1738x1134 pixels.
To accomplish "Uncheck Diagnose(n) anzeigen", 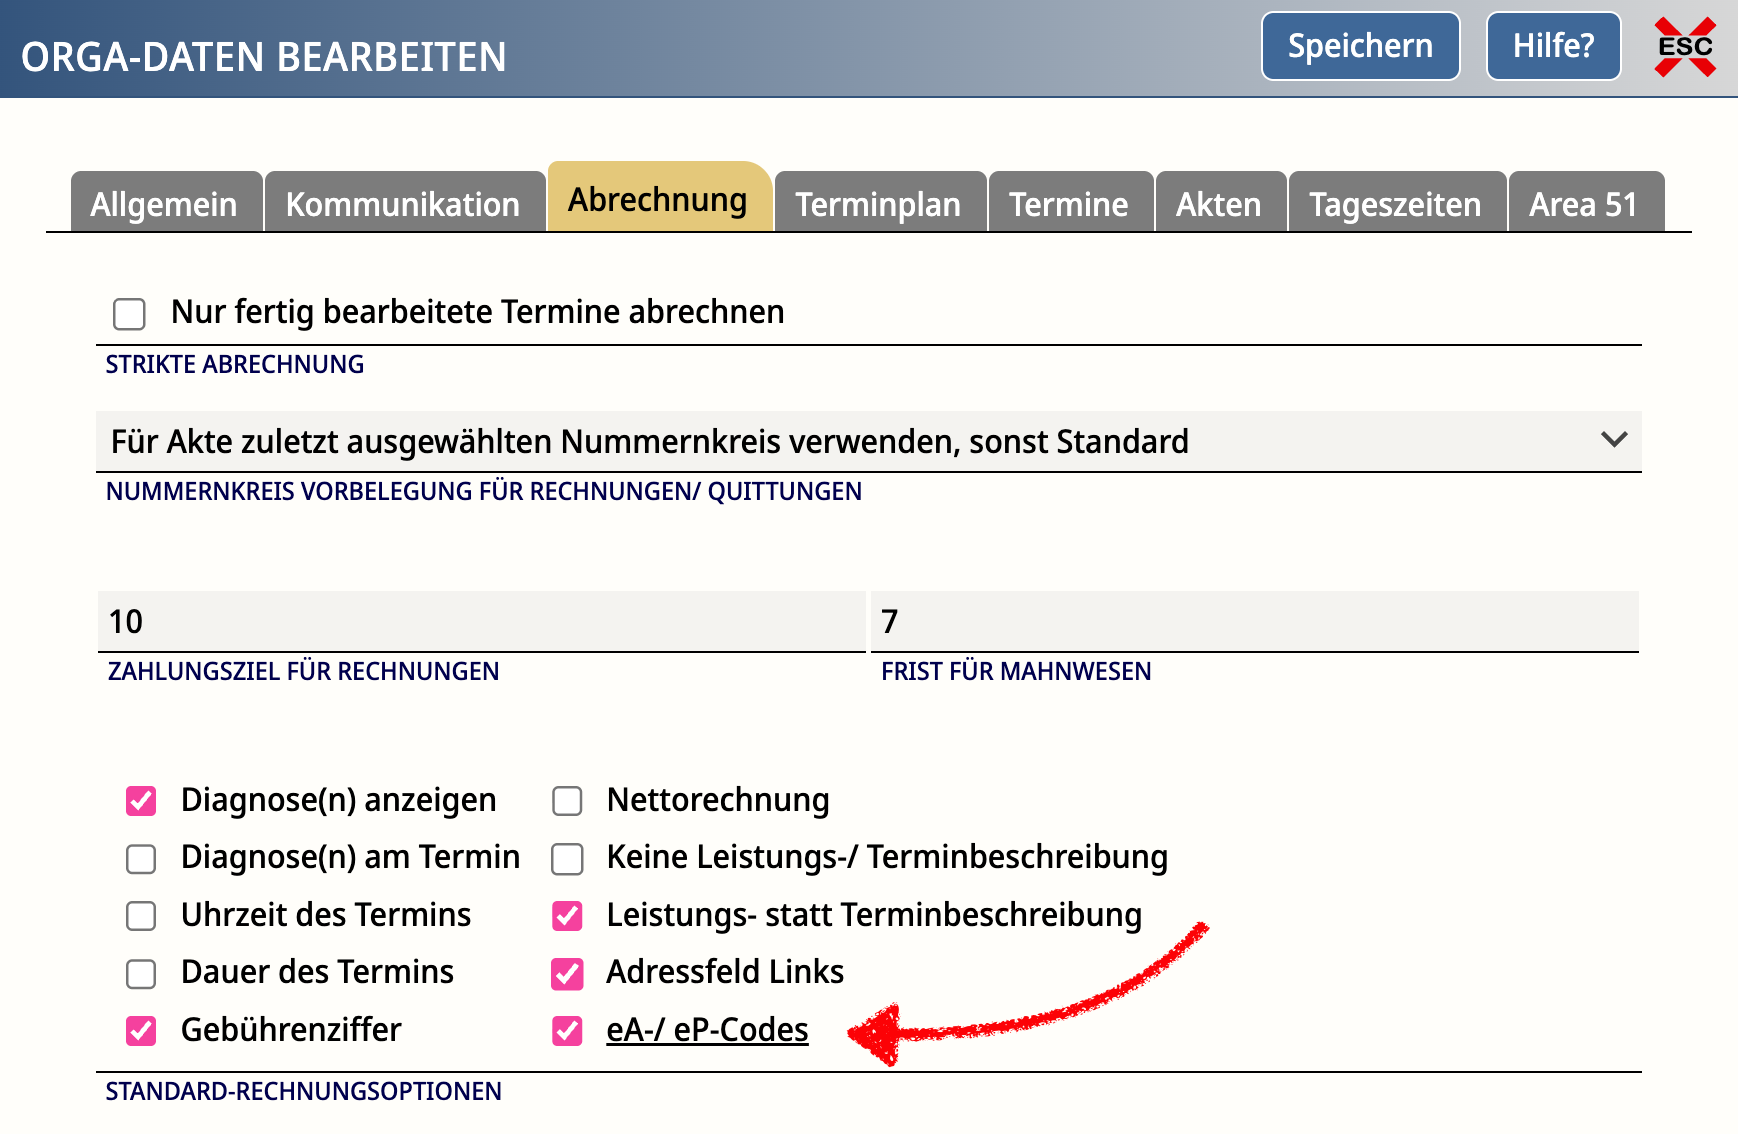I will (x=141, y=801).
